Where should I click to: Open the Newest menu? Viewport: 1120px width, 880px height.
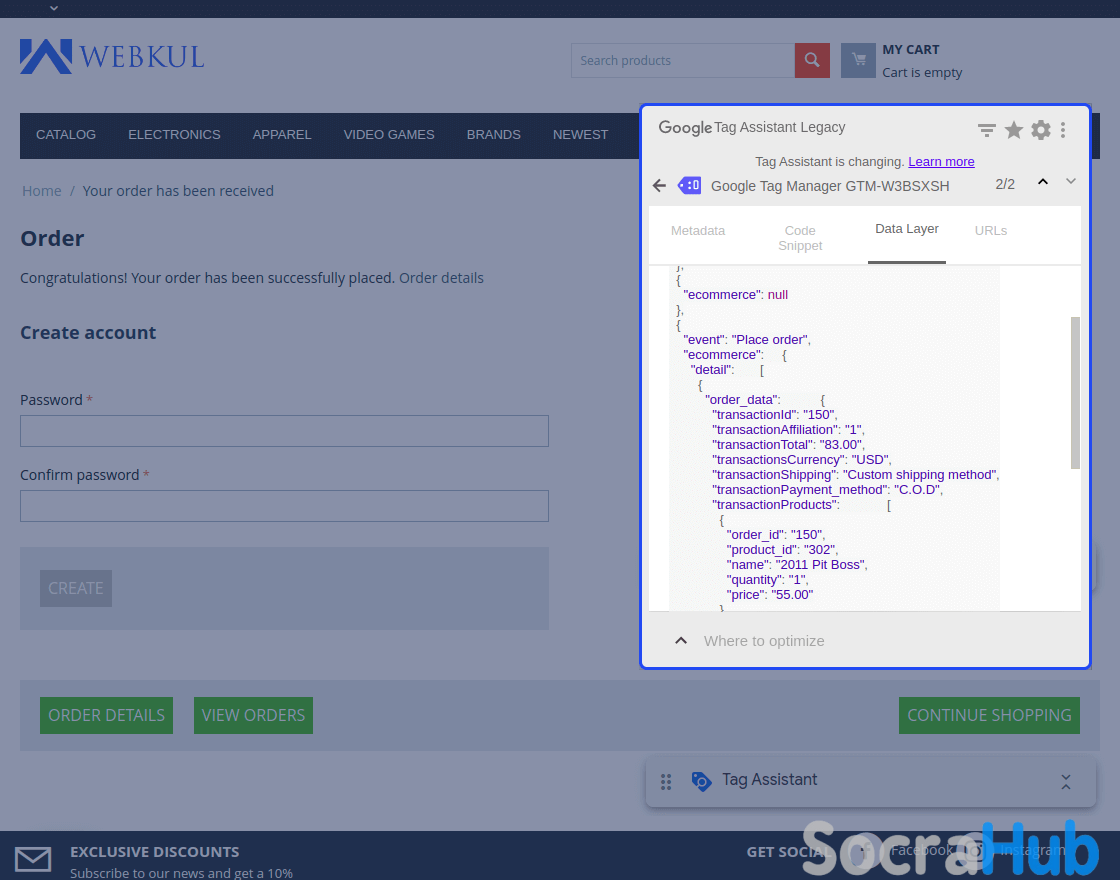point(581,135)
